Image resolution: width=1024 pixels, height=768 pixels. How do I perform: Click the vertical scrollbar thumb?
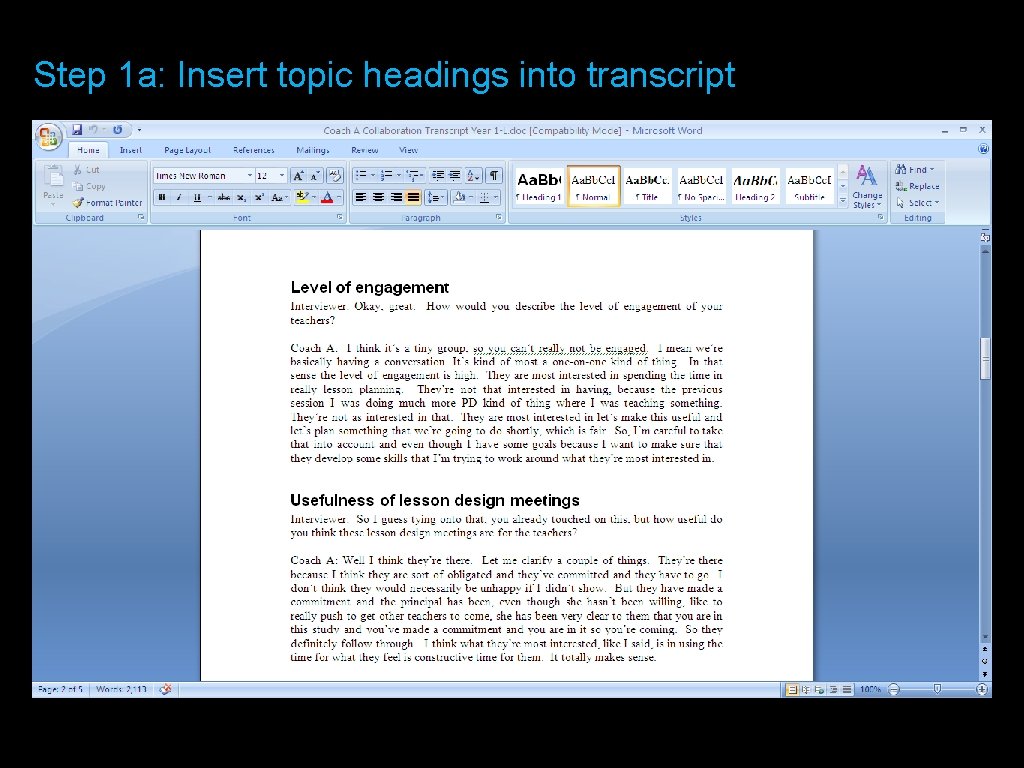tap(985, 359)
